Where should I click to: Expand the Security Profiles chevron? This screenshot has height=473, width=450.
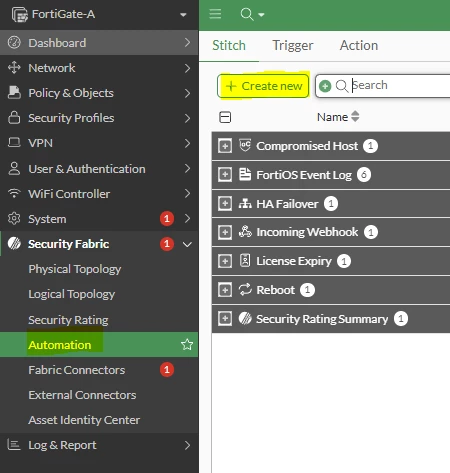(187, 118)
